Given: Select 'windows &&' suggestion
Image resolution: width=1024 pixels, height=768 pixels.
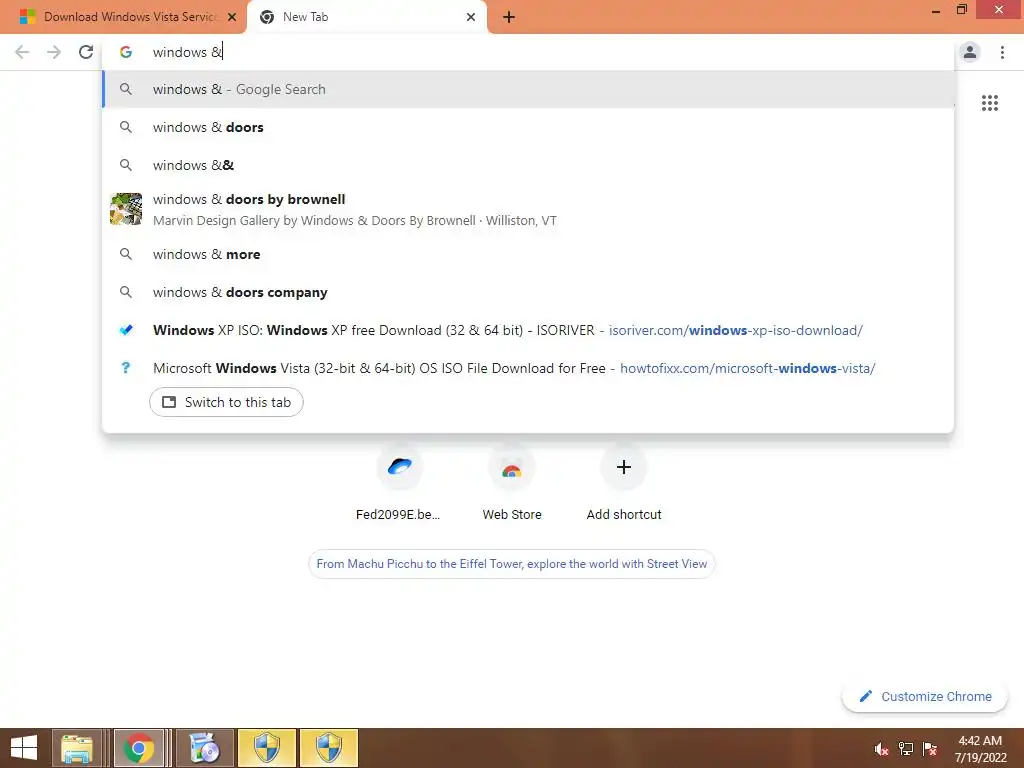Looking at the screenshot, I should pos(528,165).
